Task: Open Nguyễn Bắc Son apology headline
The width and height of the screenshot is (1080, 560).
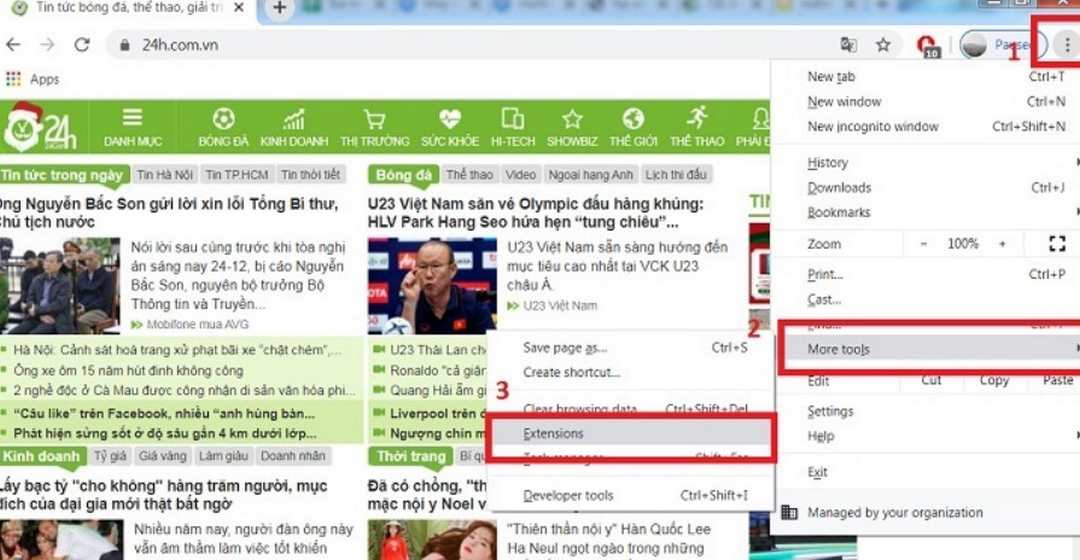Action: click(169, 213)
